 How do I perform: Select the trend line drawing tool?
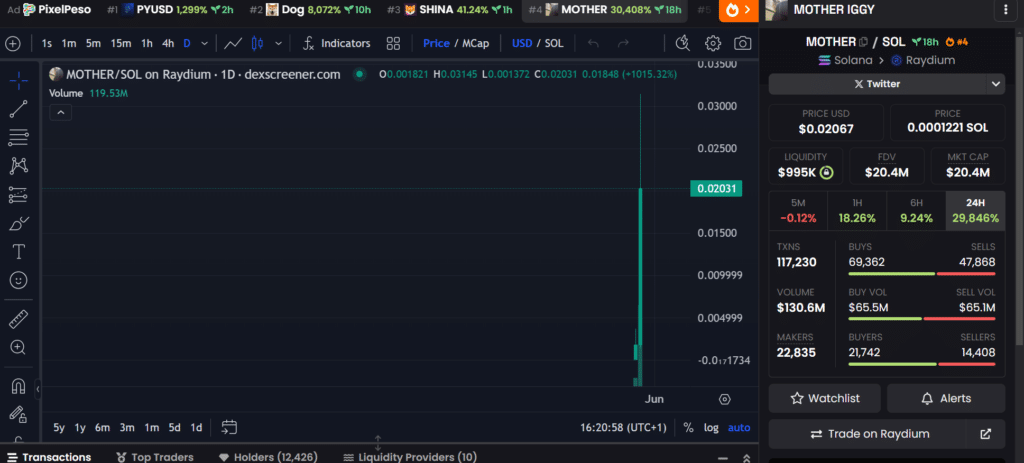pyautogui.click(x=19, y=109)
